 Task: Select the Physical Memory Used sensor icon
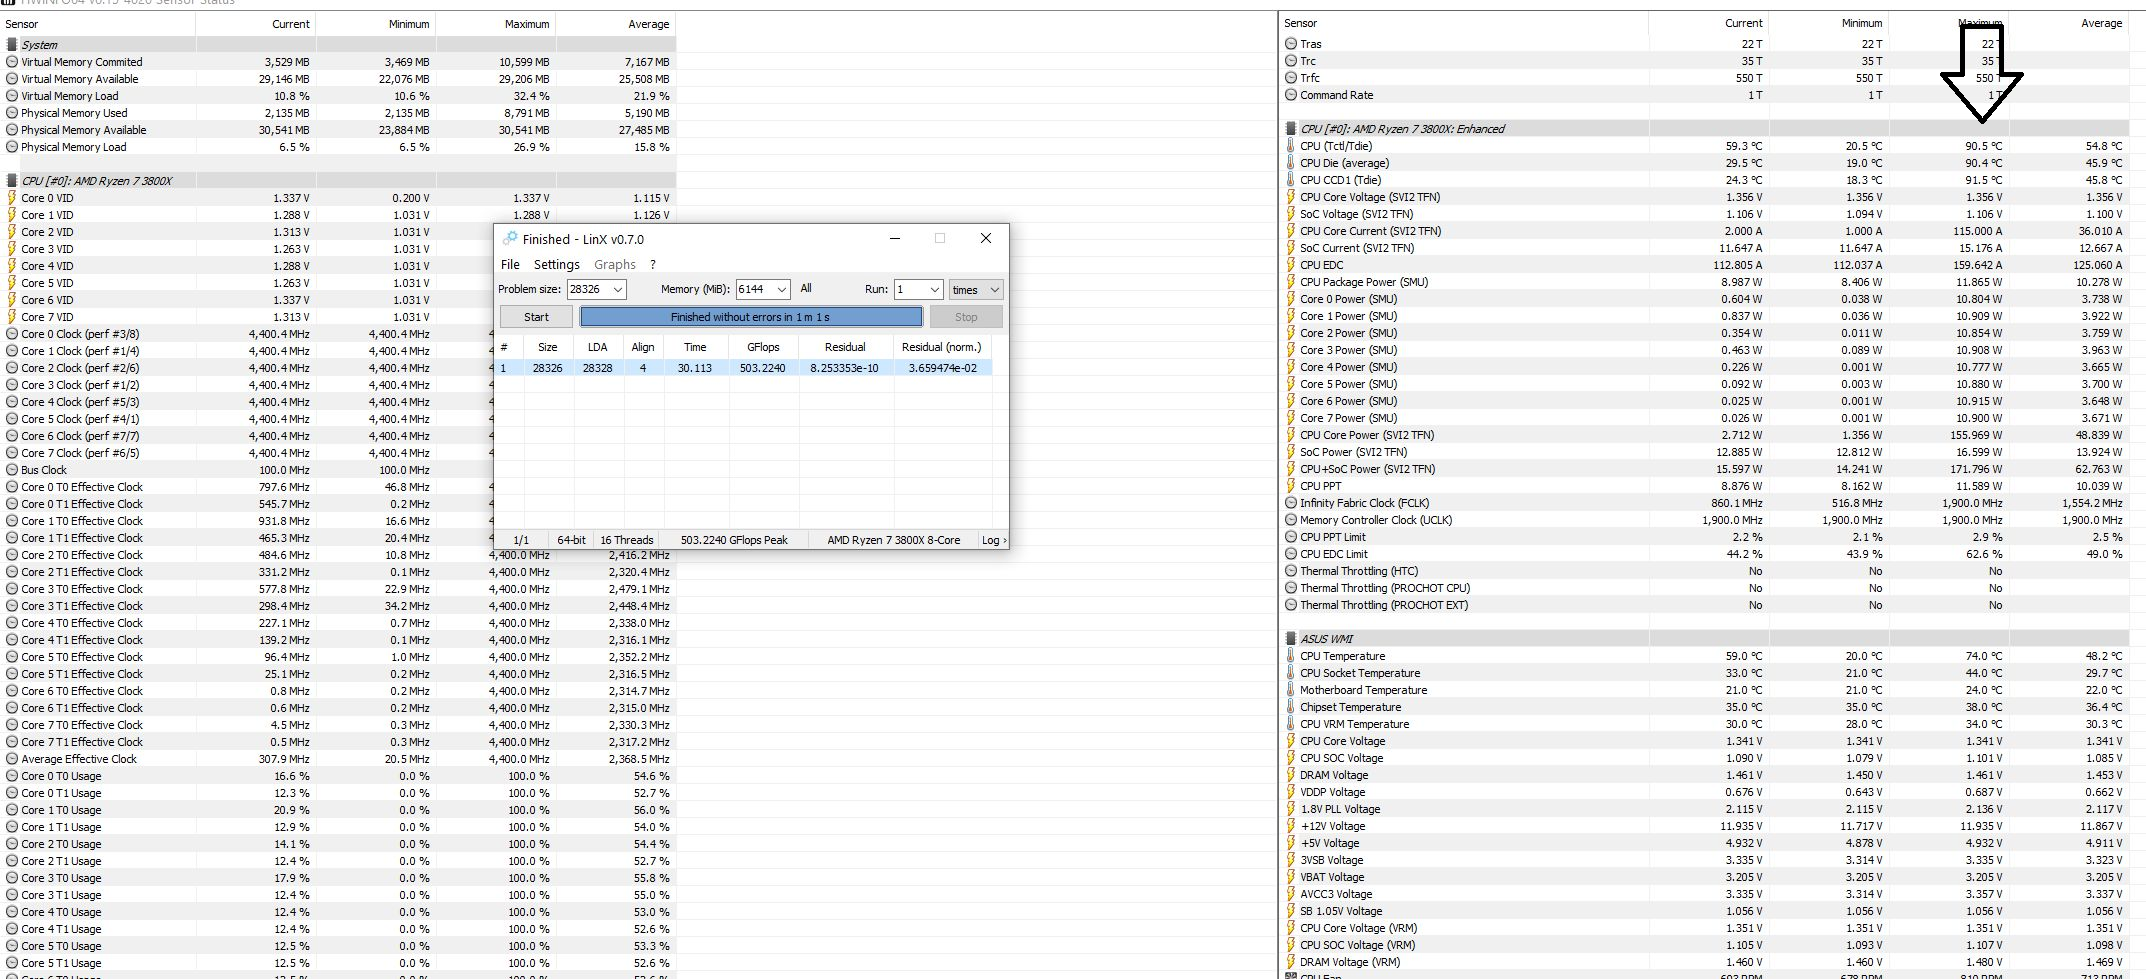click(12, 113)
